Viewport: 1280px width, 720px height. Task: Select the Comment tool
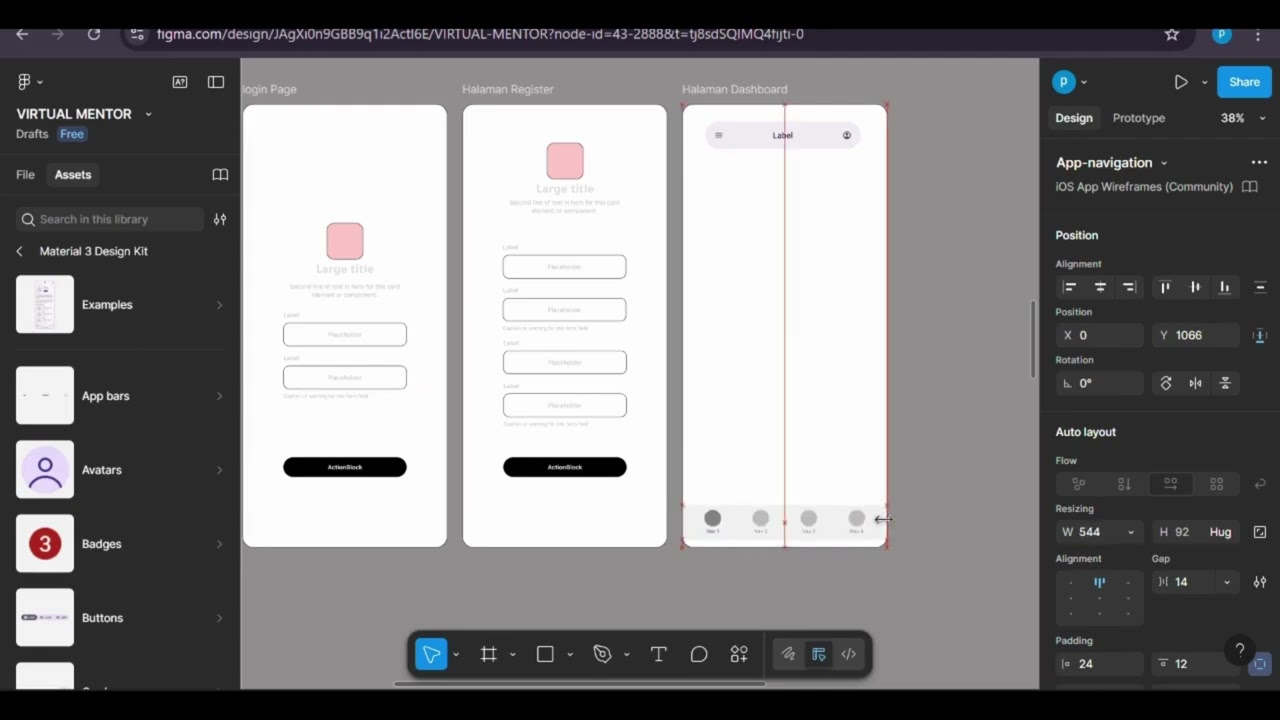click(699, 654)
